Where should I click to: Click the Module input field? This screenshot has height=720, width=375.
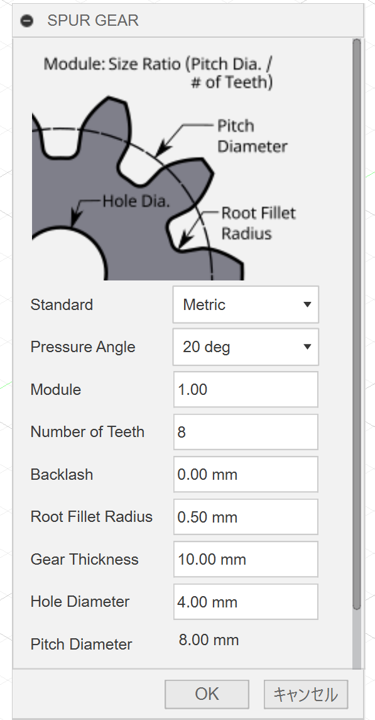coord(246,389)
